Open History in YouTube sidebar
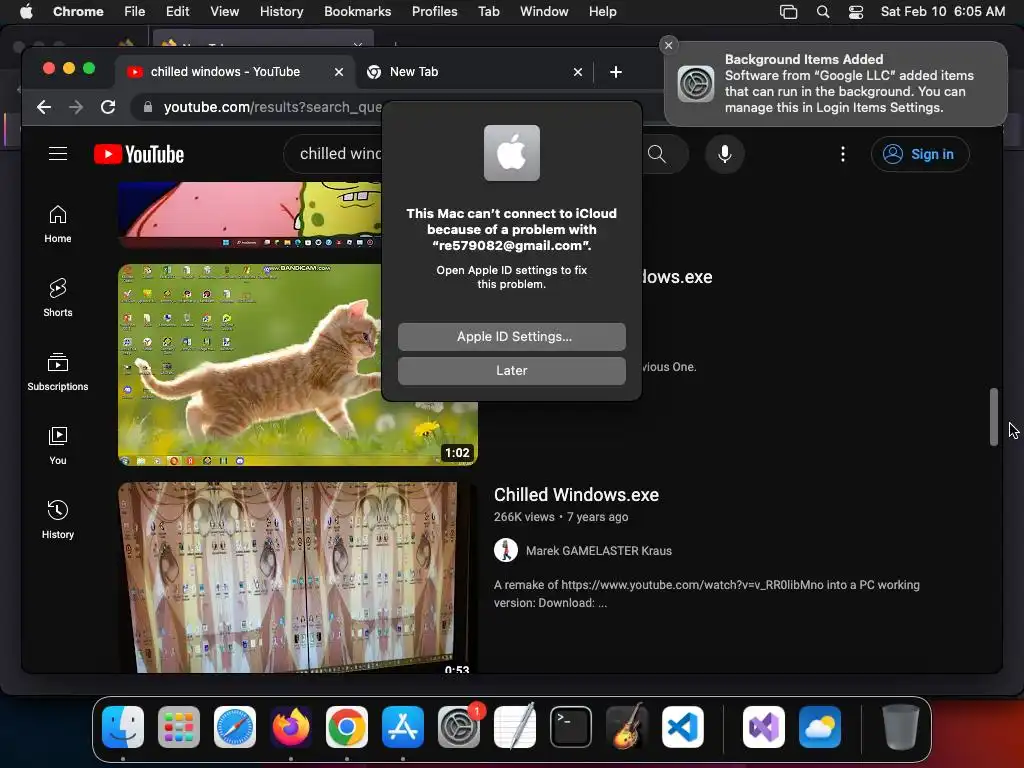Image resolution: width=1024 pixels, height=768 pixels. pos(57,519)
